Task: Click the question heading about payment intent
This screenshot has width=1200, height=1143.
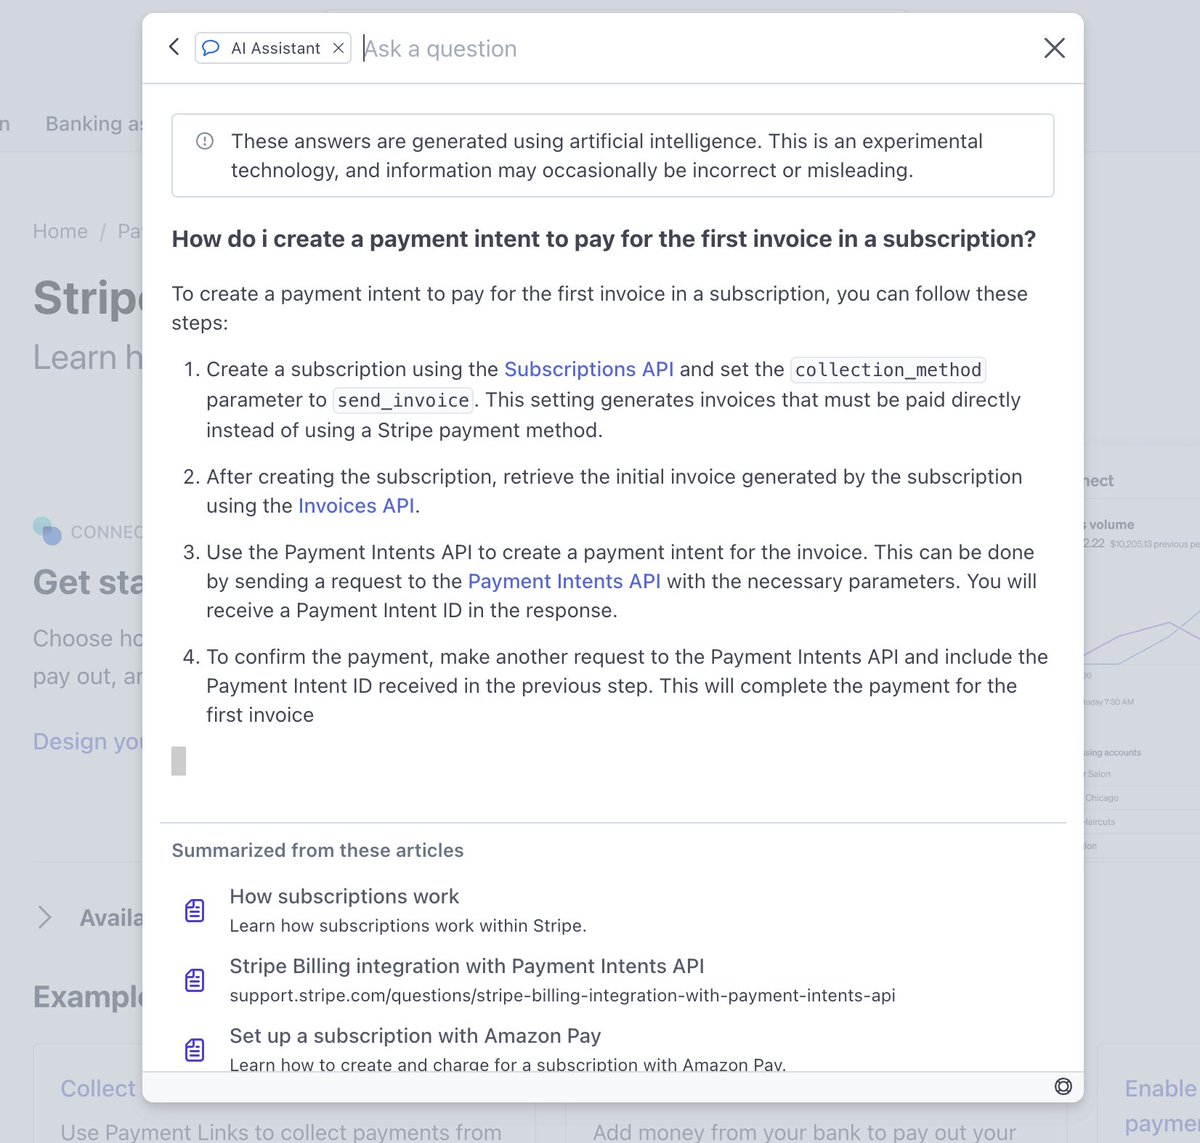Action: 604,239
